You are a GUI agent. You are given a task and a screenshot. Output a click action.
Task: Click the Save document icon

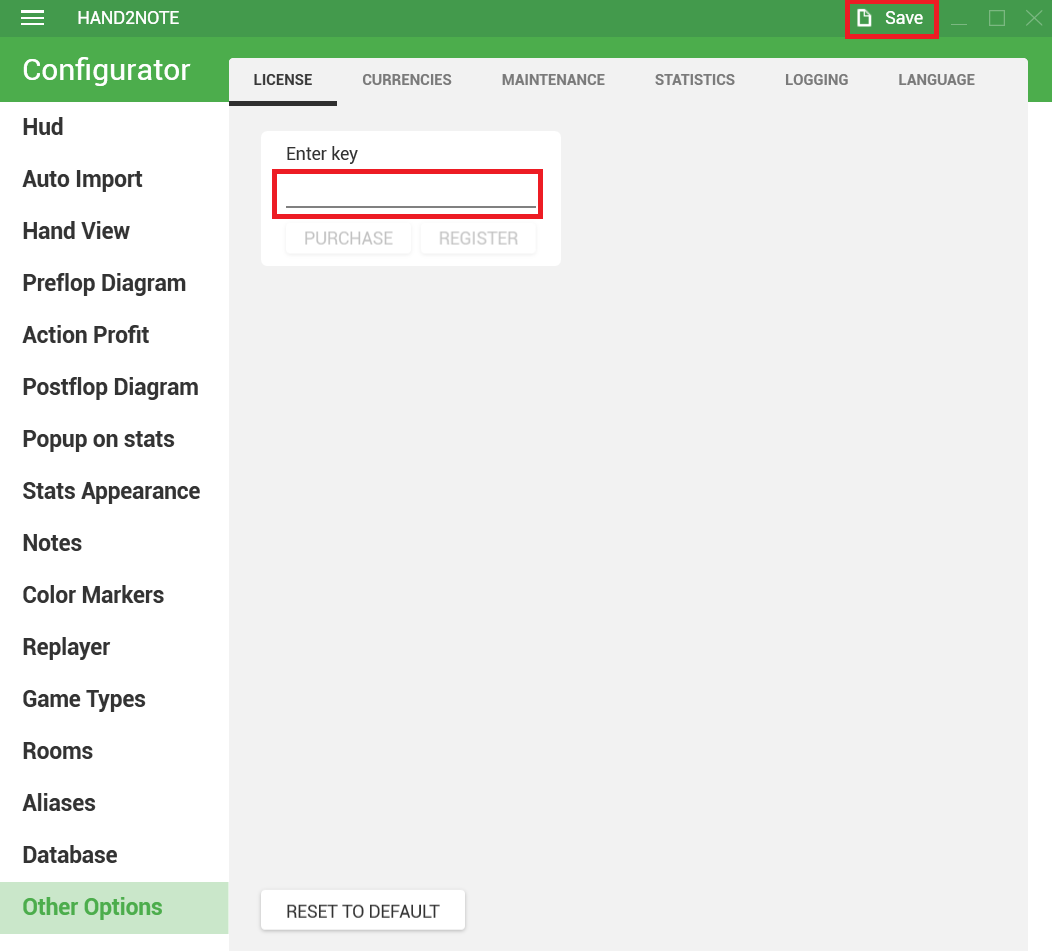coord(866,18)
